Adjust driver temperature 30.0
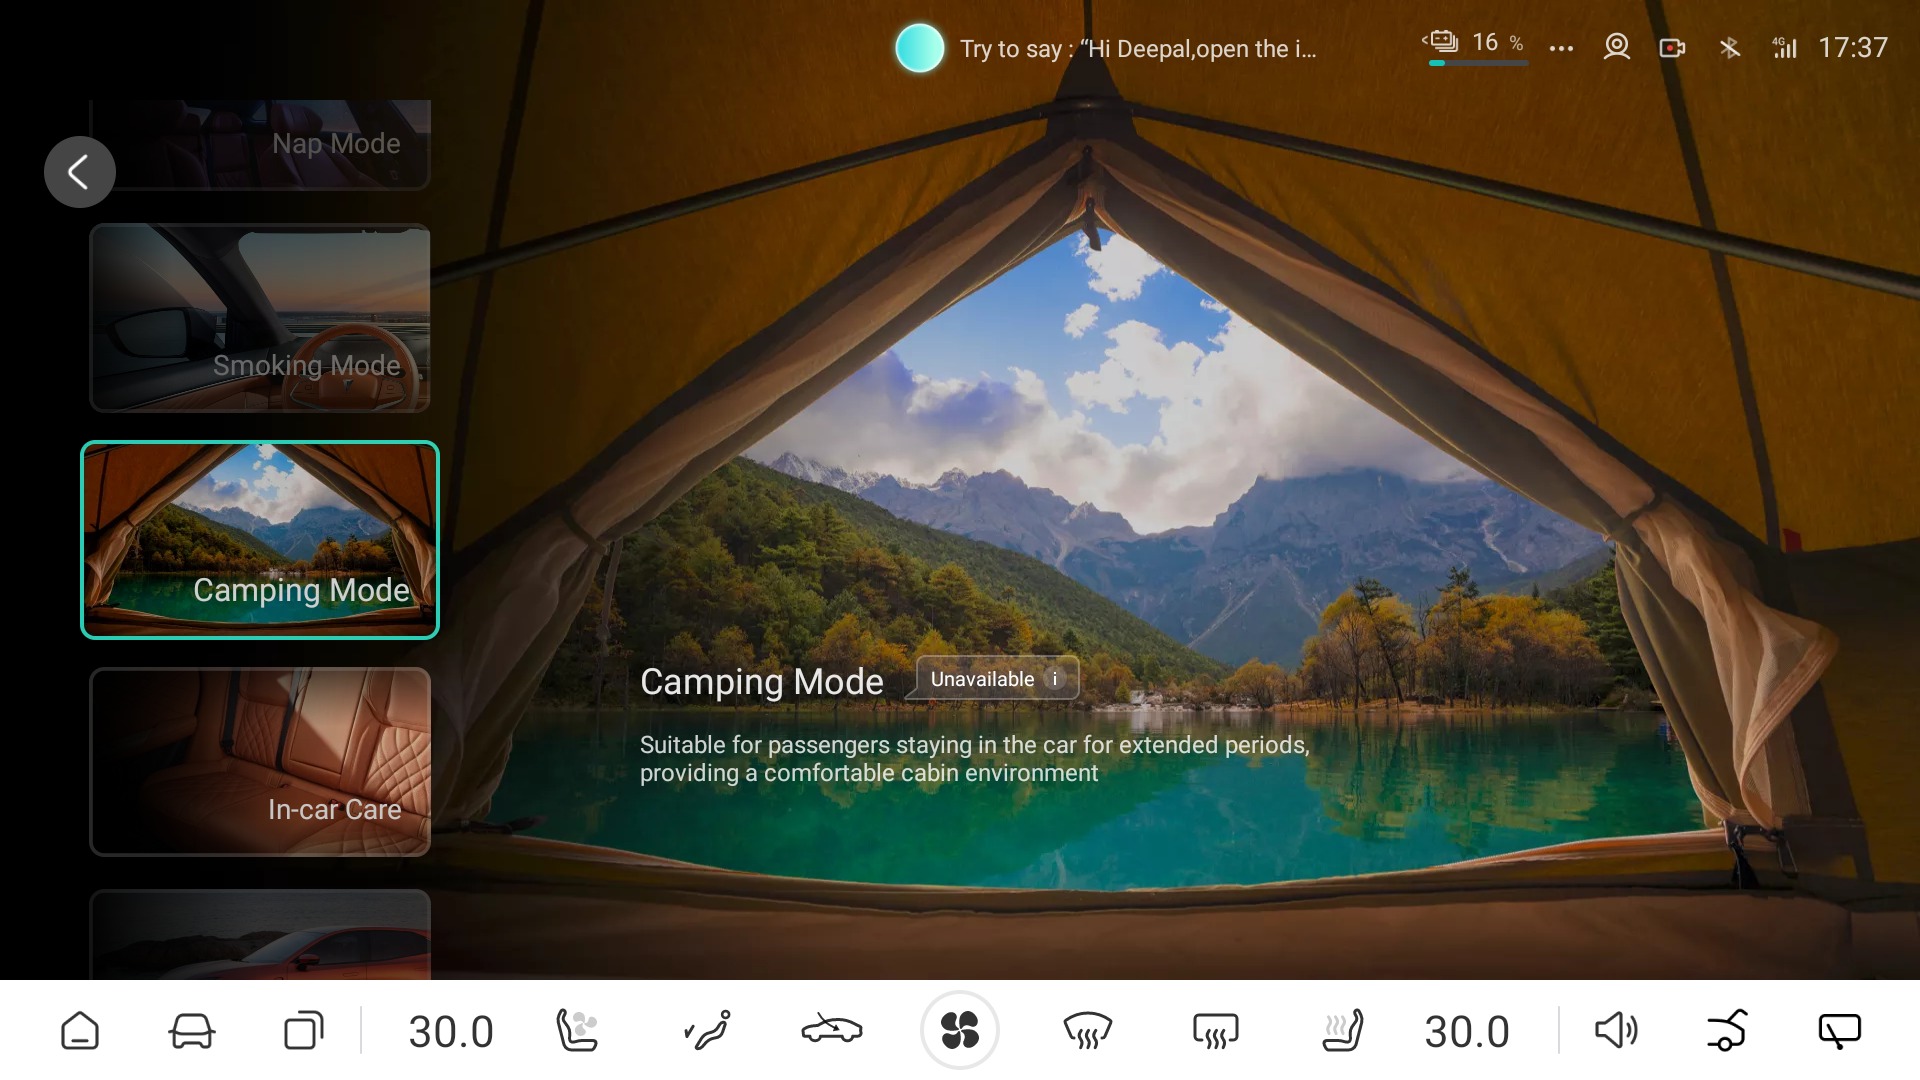The image size is (1920, 1080). pos(451,1031)
